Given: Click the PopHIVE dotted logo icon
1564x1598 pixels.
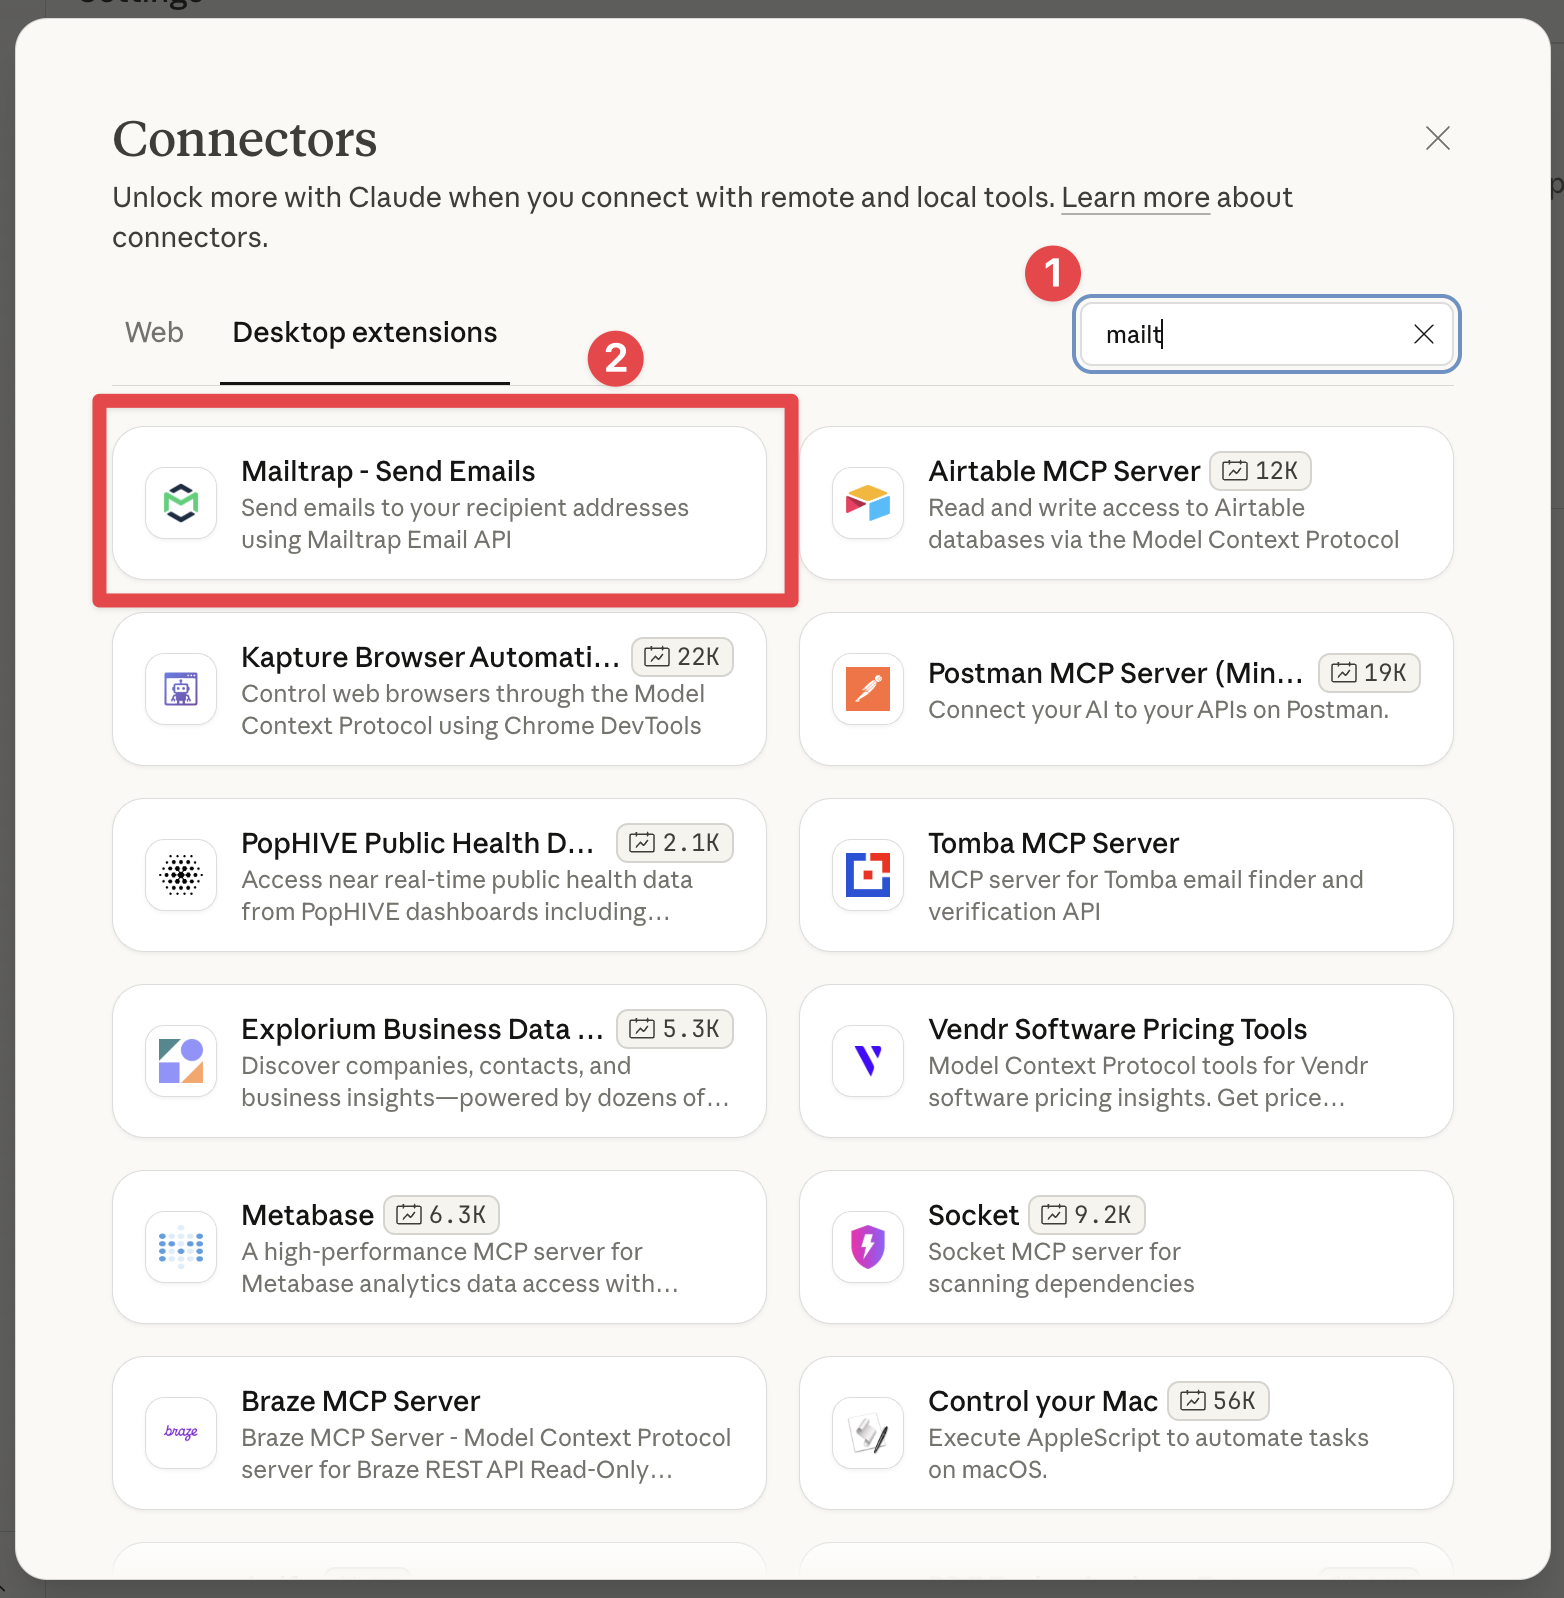Looking at the screenshot, I should pyautogui.click(x=181, y=875).
